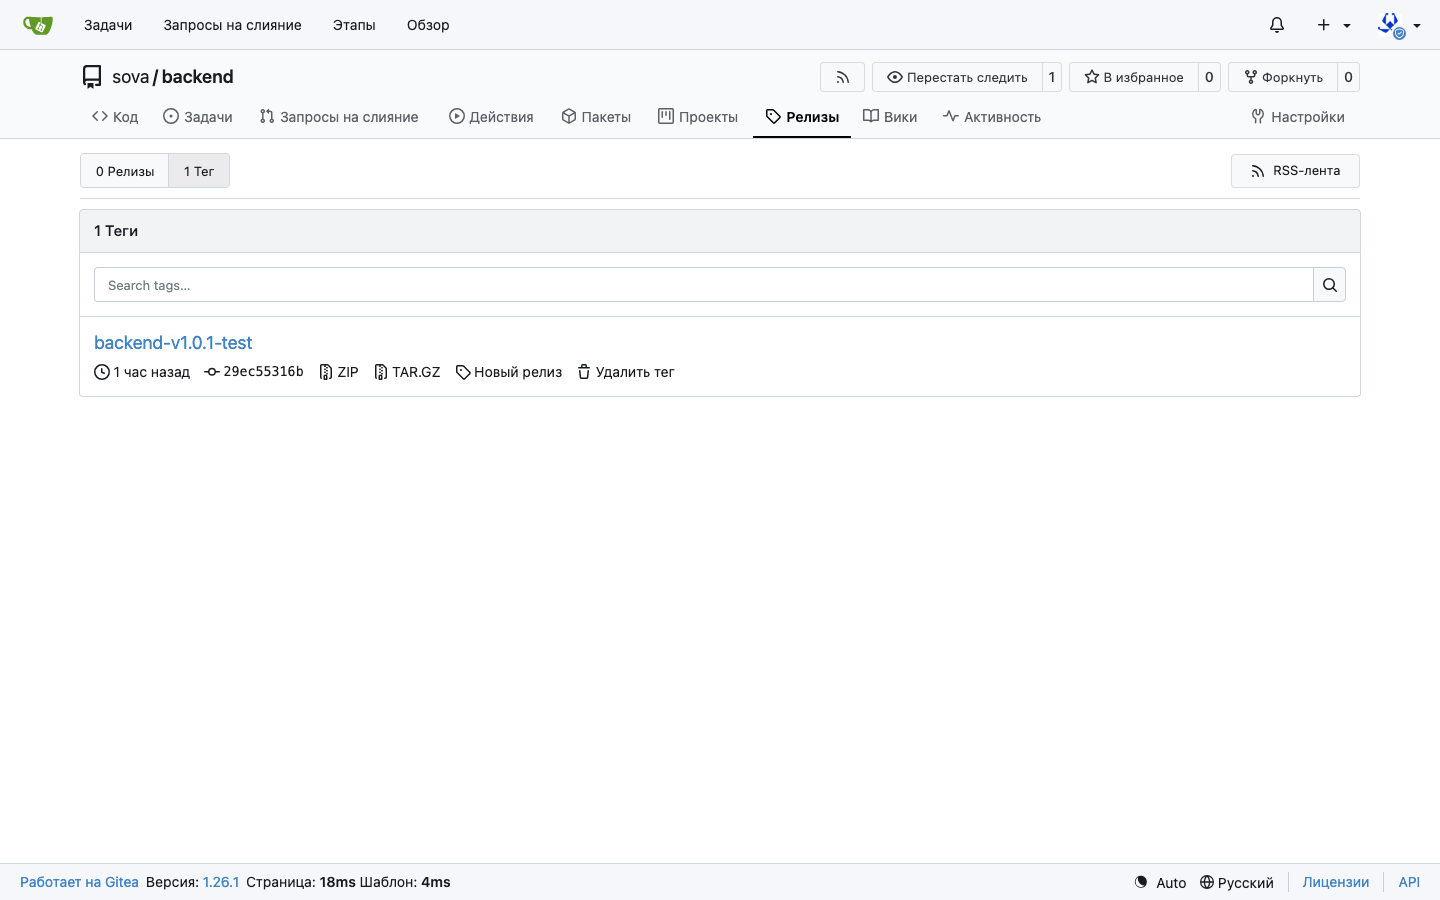This screenshot has height=900, width=1440.
Task: Open the Пакеты tab
Action: [x=596, y=117]
